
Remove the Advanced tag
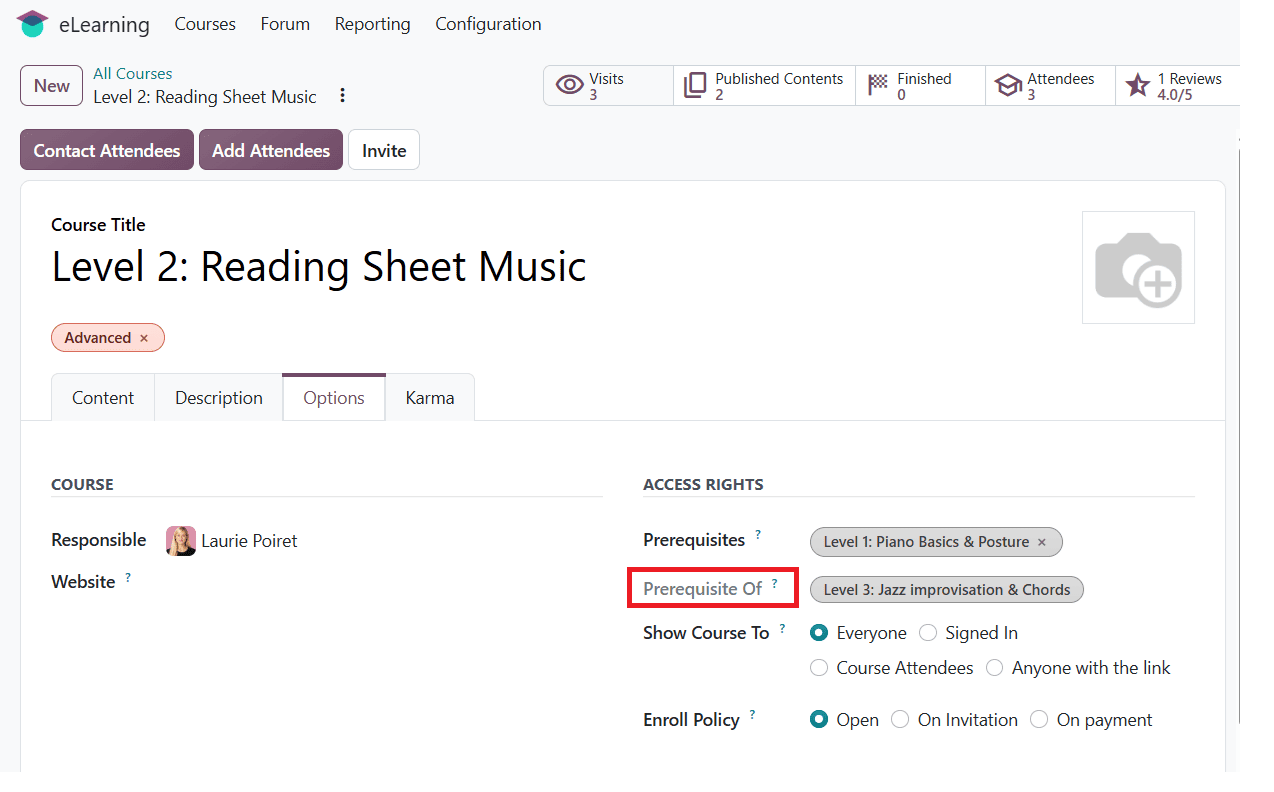(x=144, y=338)
